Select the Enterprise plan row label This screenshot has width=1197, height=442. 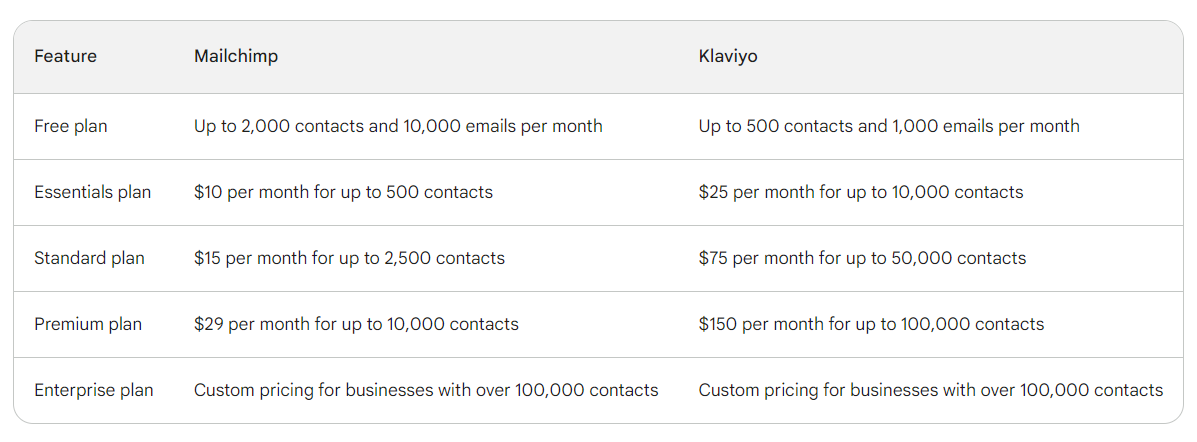click(94, 391)
